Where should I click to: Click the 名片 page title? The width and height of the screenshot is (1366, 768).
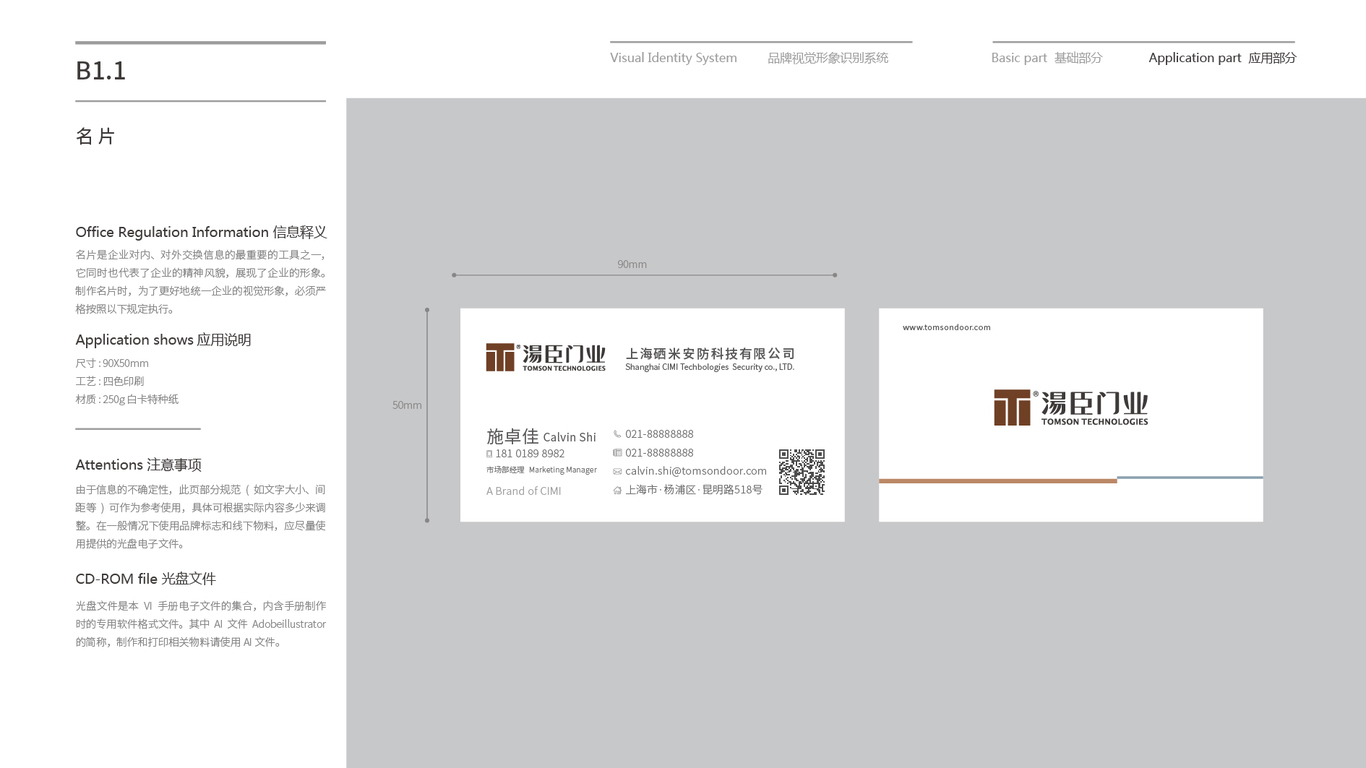[96, 136]
